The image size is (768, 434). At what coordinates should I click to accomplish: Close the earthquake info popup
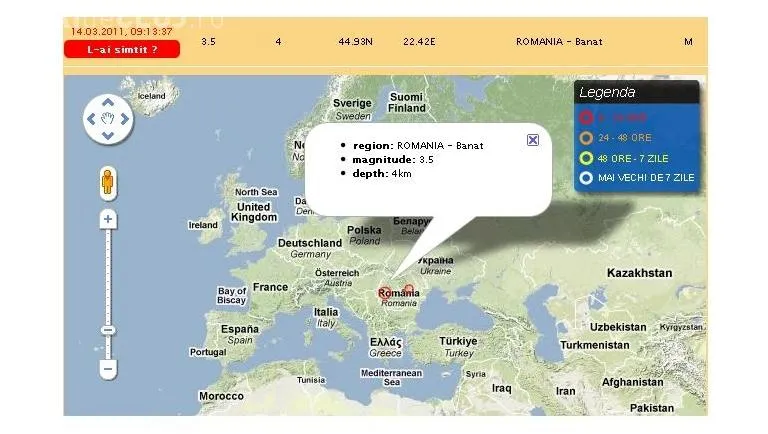pyautogui.click(x=533, y=140)
